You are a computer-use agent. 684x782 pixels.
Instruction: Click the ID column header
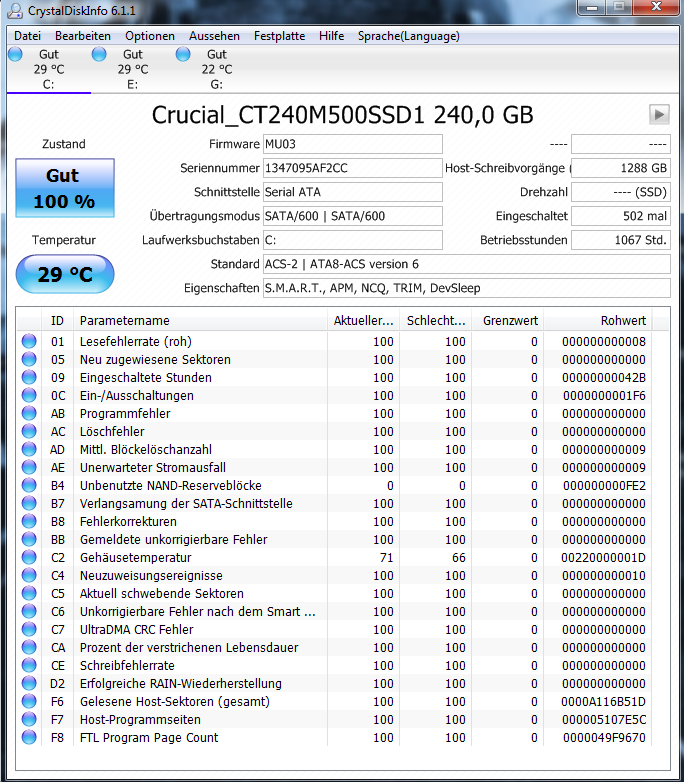pyautogui.click(x=57, y=320)
